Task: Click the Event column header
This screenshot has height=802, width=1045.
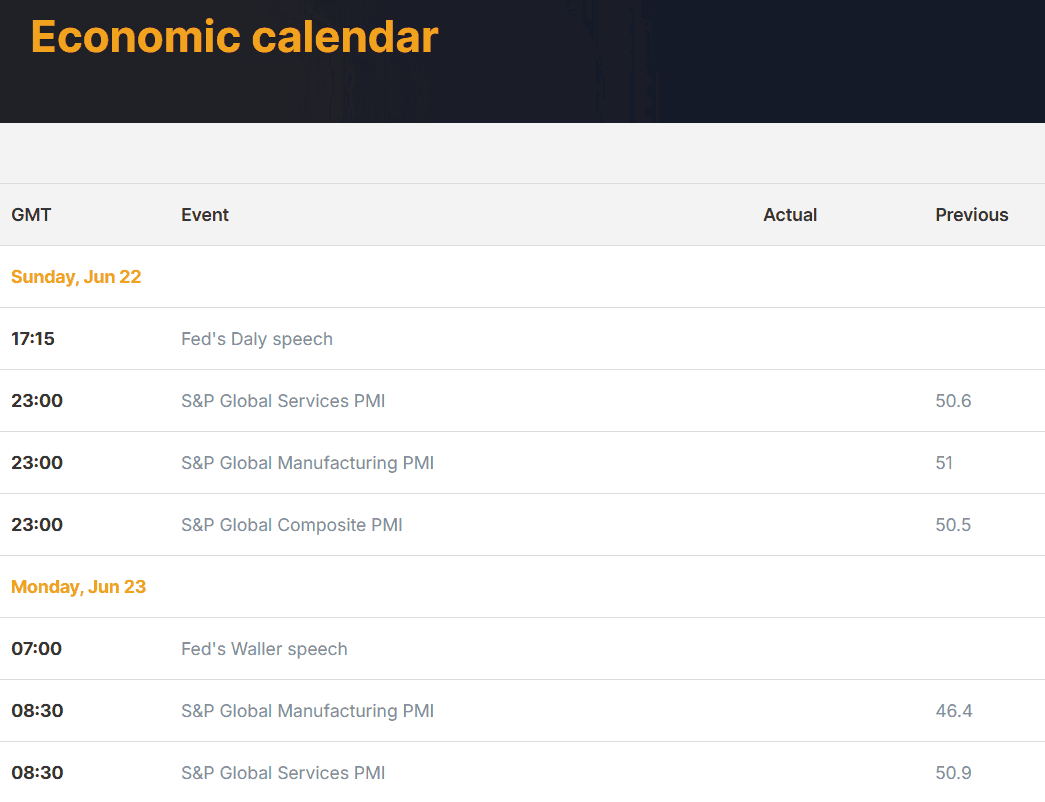Action: (205, 215)
